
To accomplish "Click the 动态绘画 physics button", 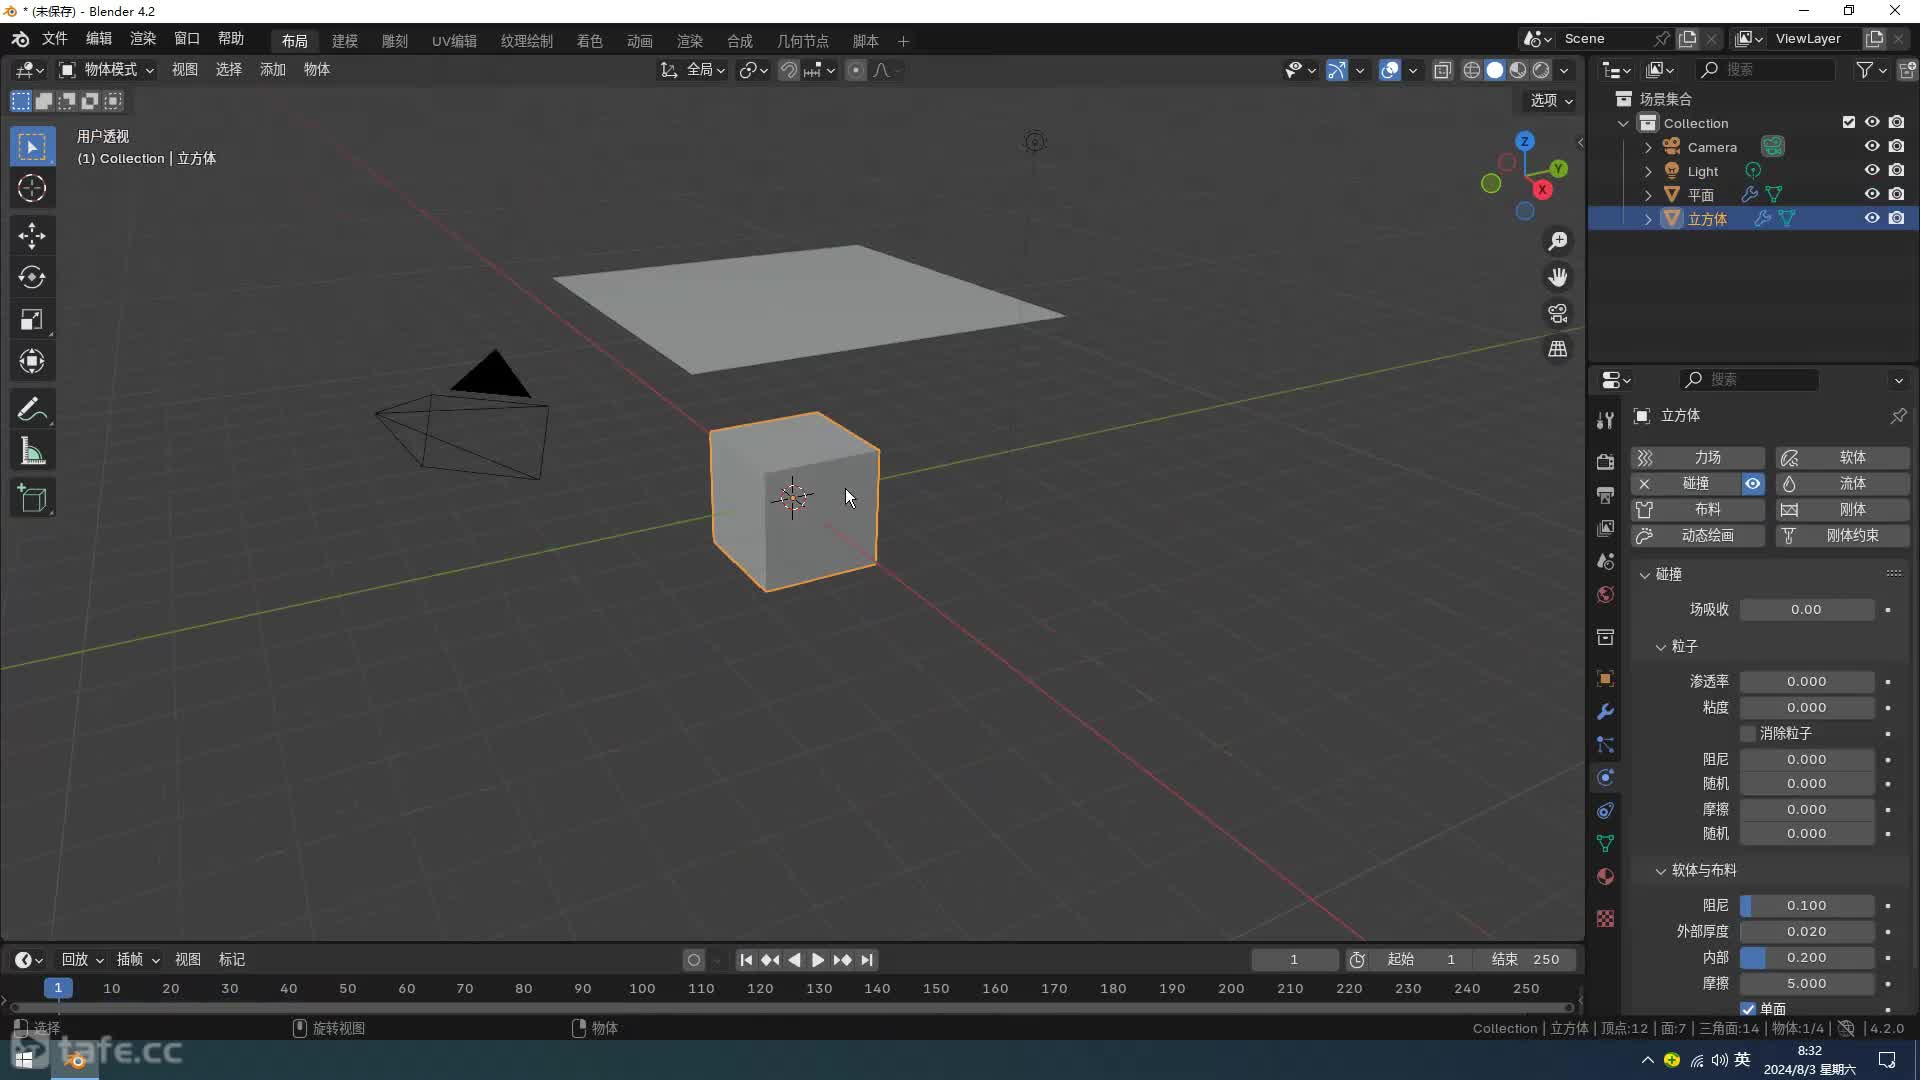I will click(1698, 536).
